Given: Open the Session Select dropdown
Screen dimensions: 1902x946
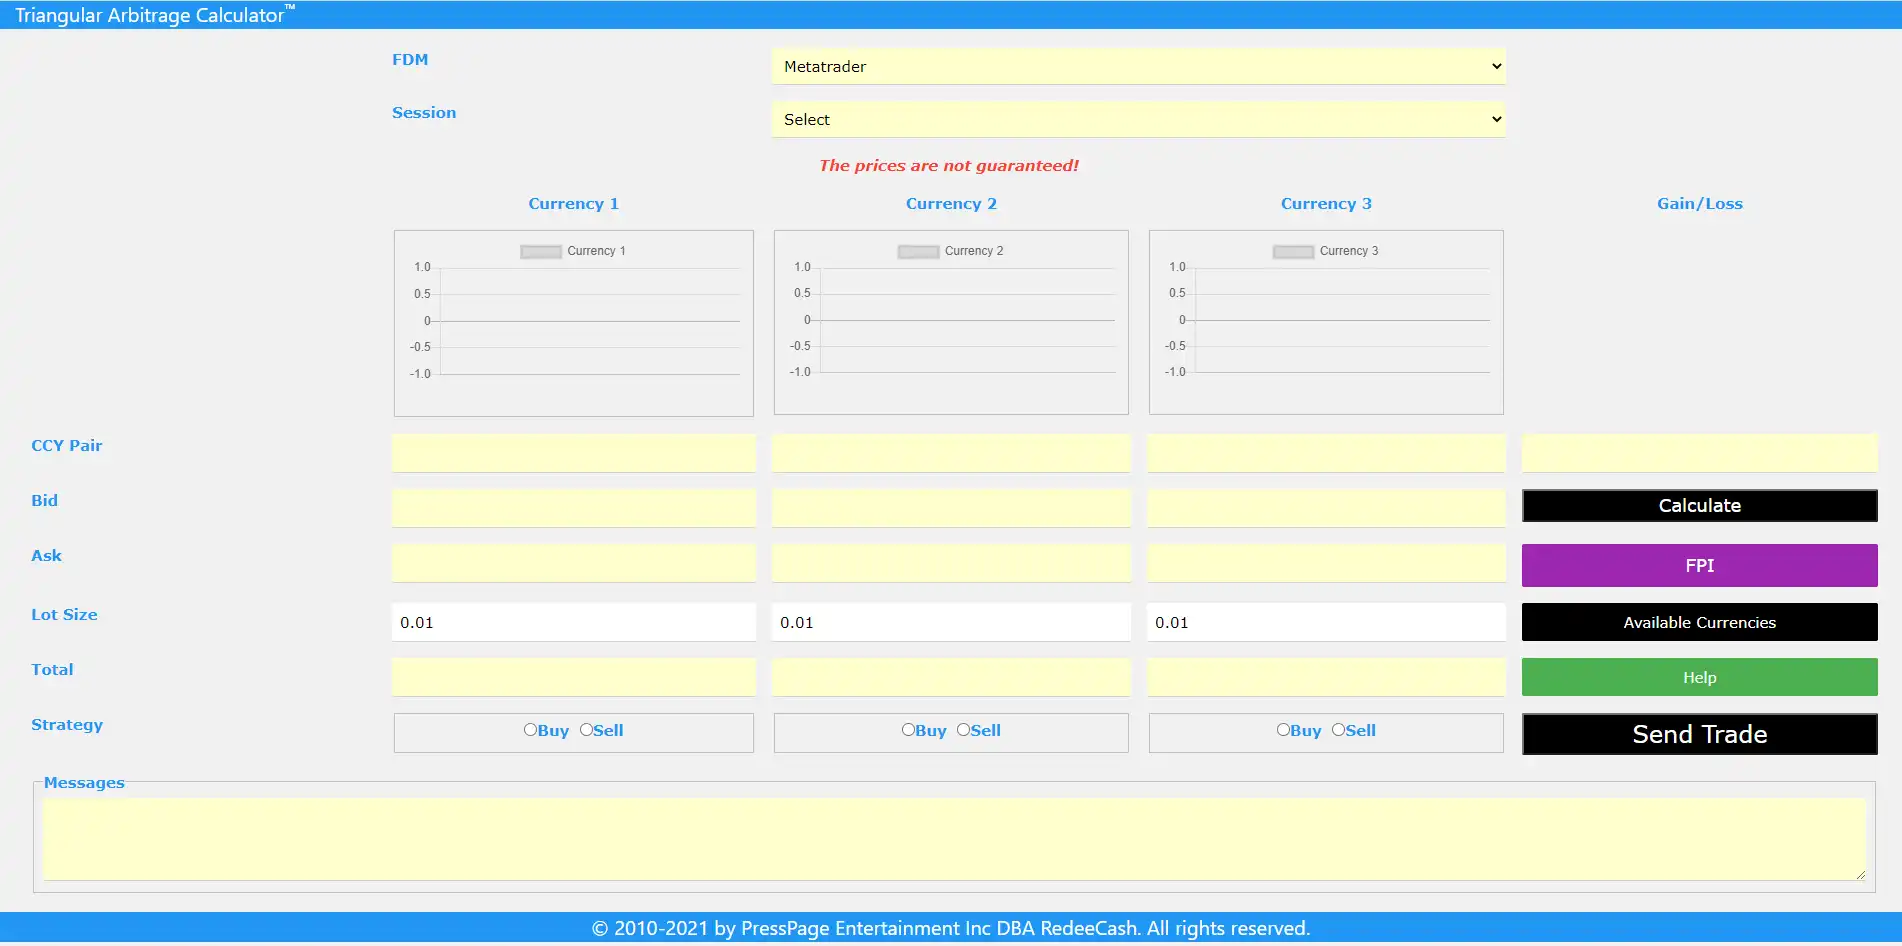Looking at the screenshot, I should [1138, 119].
